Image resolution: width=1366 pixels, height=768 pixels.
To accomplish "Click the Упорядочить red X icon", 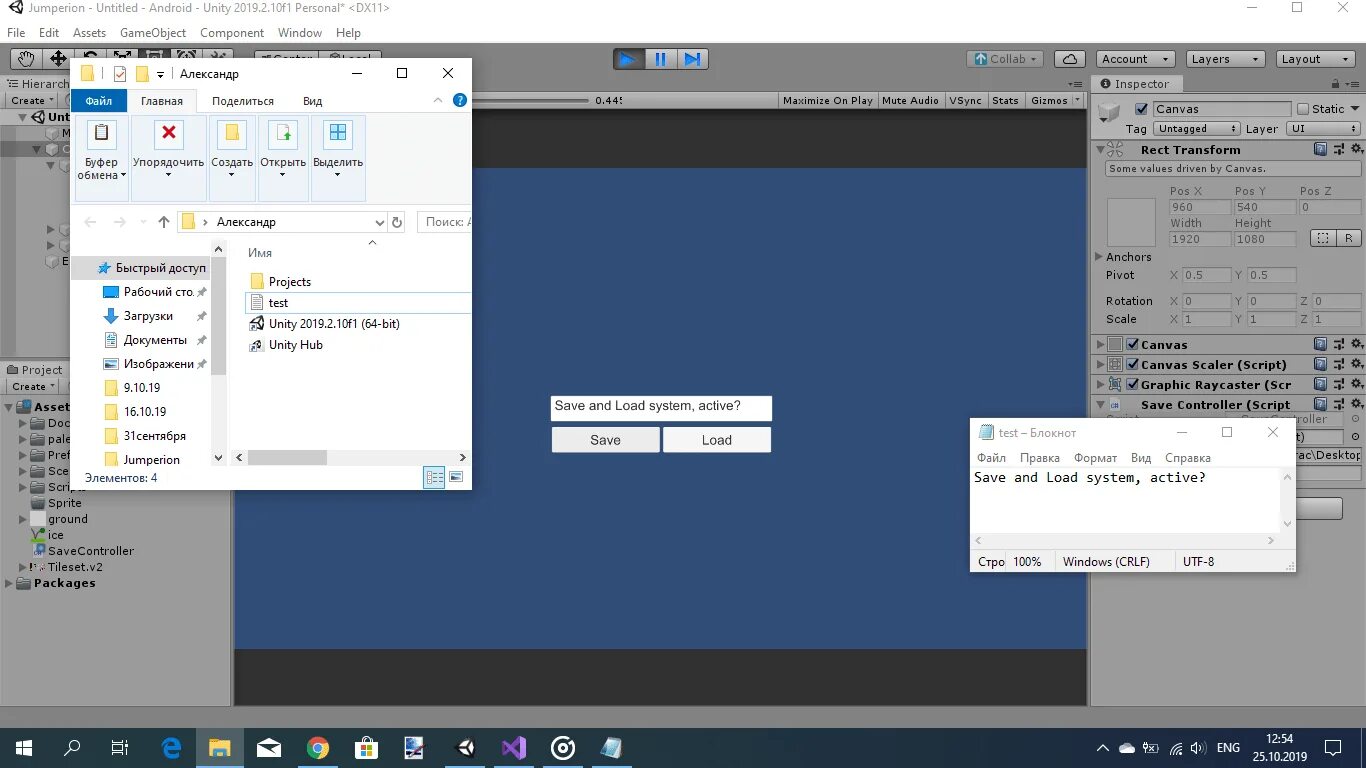I will pos(168,133).
